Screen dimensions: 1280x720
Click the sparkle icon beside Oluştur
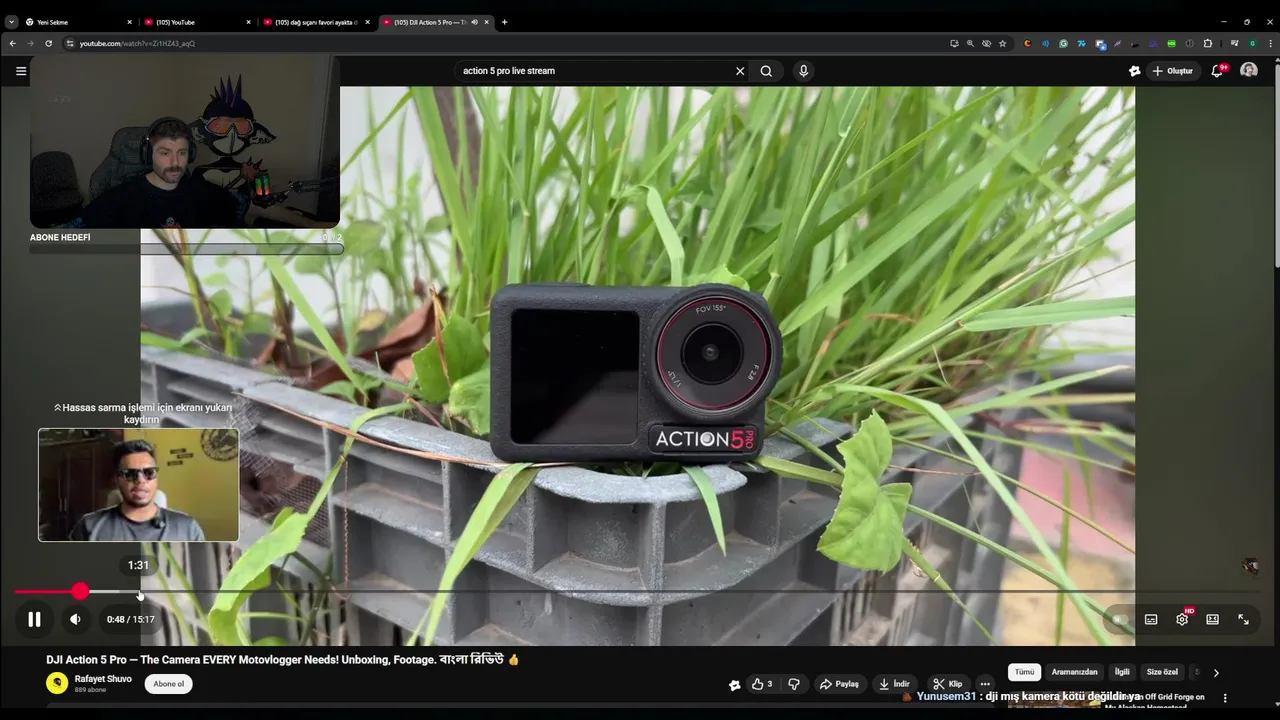click(x=1134, y=71)
